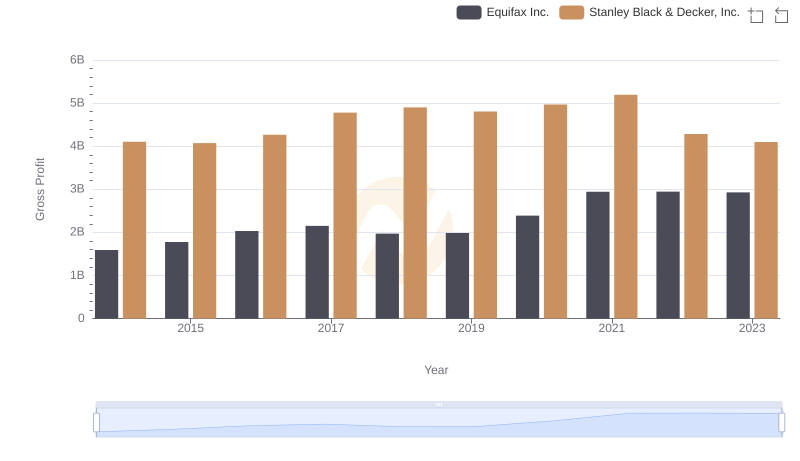Screen dimensions: 800x461
Task: Click the 2015 Stanley Black & Decker bar
Action: coord(205,230)
